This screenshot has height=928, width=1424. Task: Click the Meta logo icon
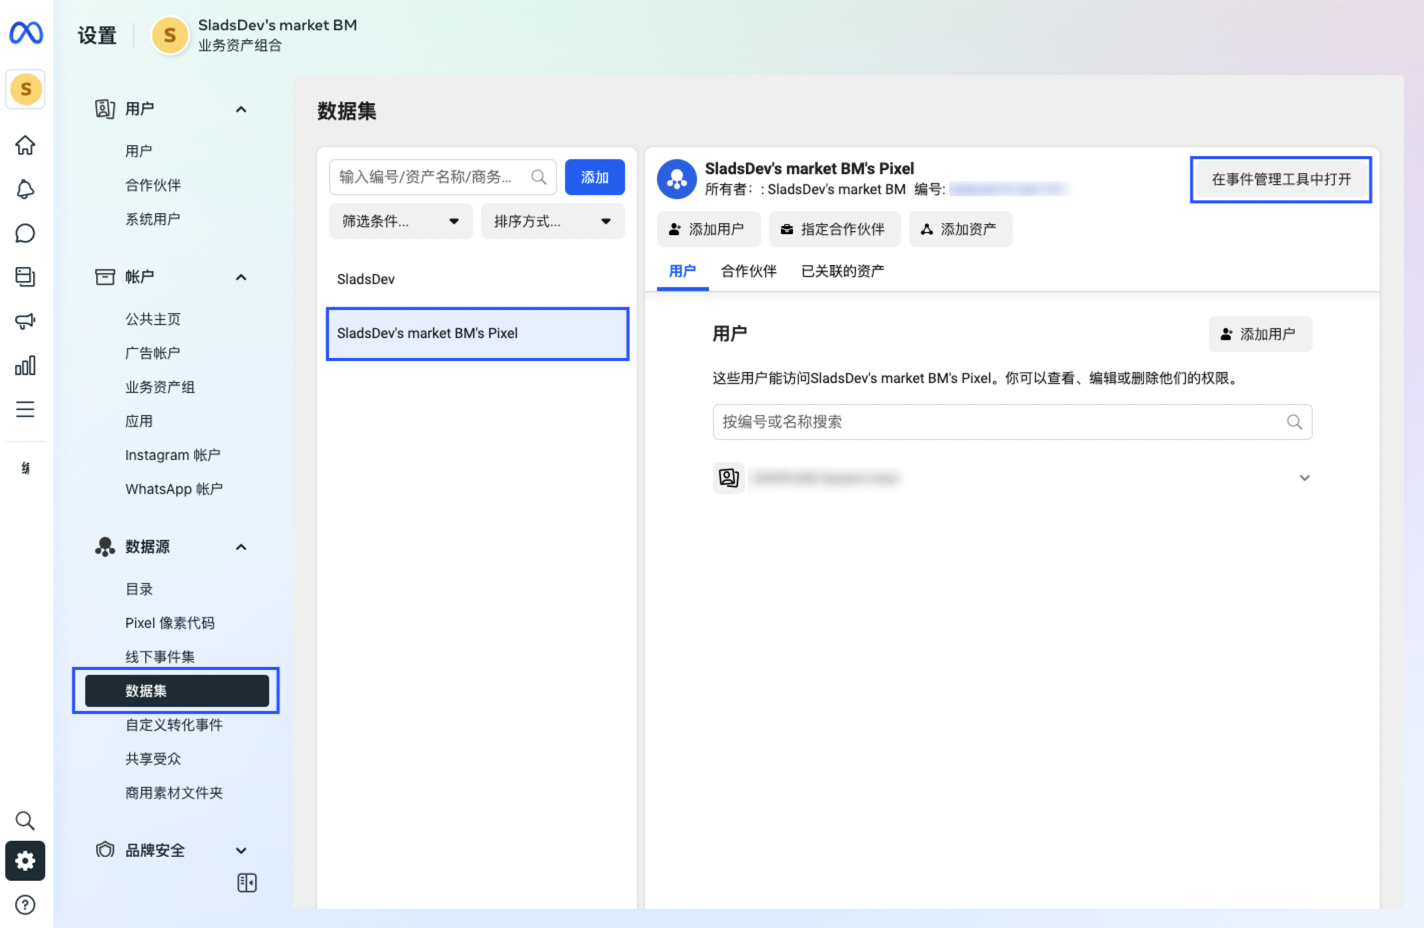pyautogui.click(x=26, y=34)
